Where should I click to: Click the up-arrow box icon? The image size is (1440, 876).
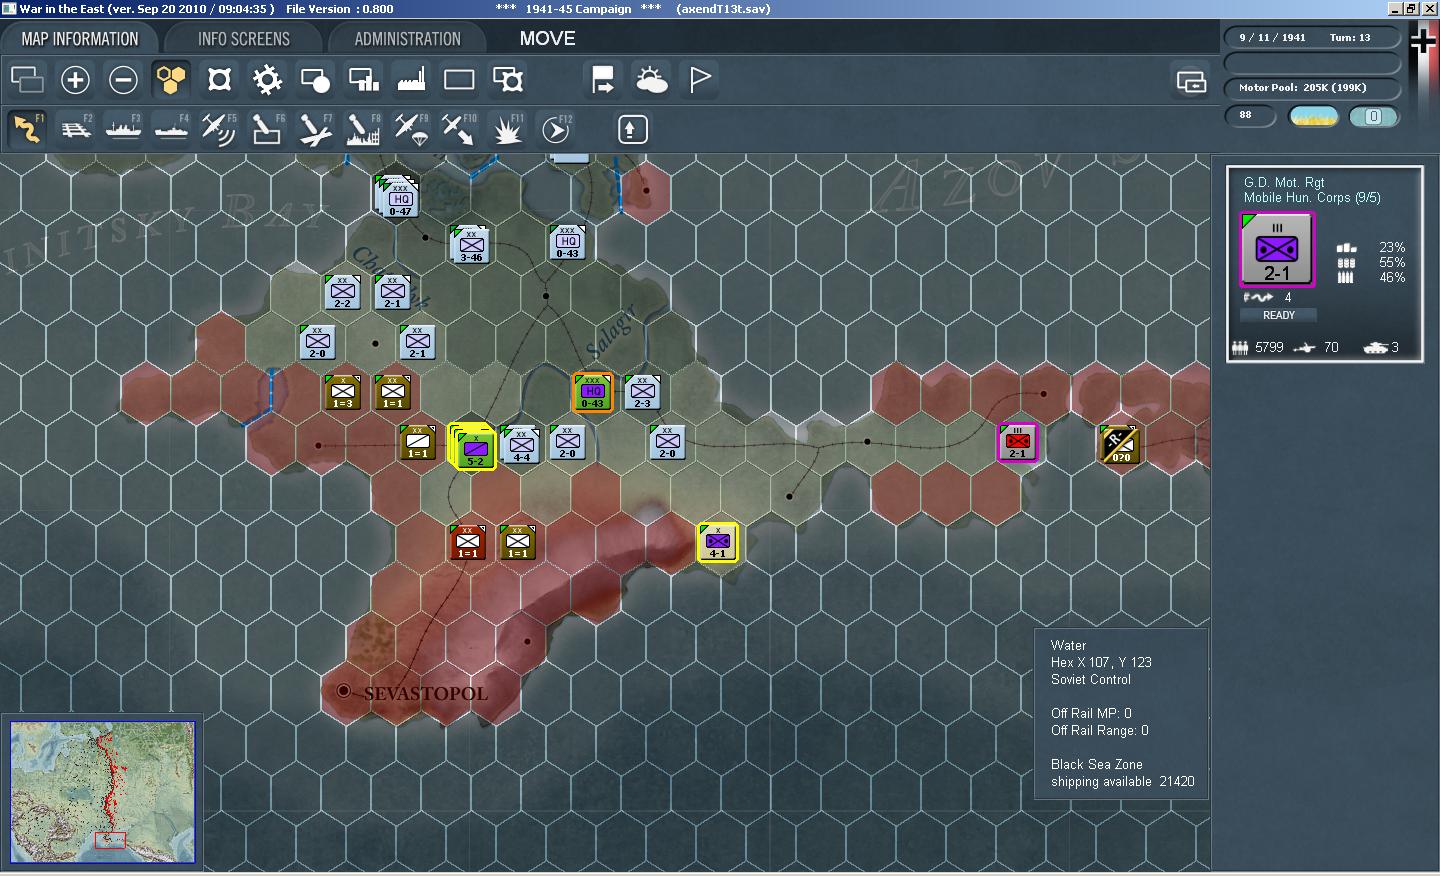632,129
